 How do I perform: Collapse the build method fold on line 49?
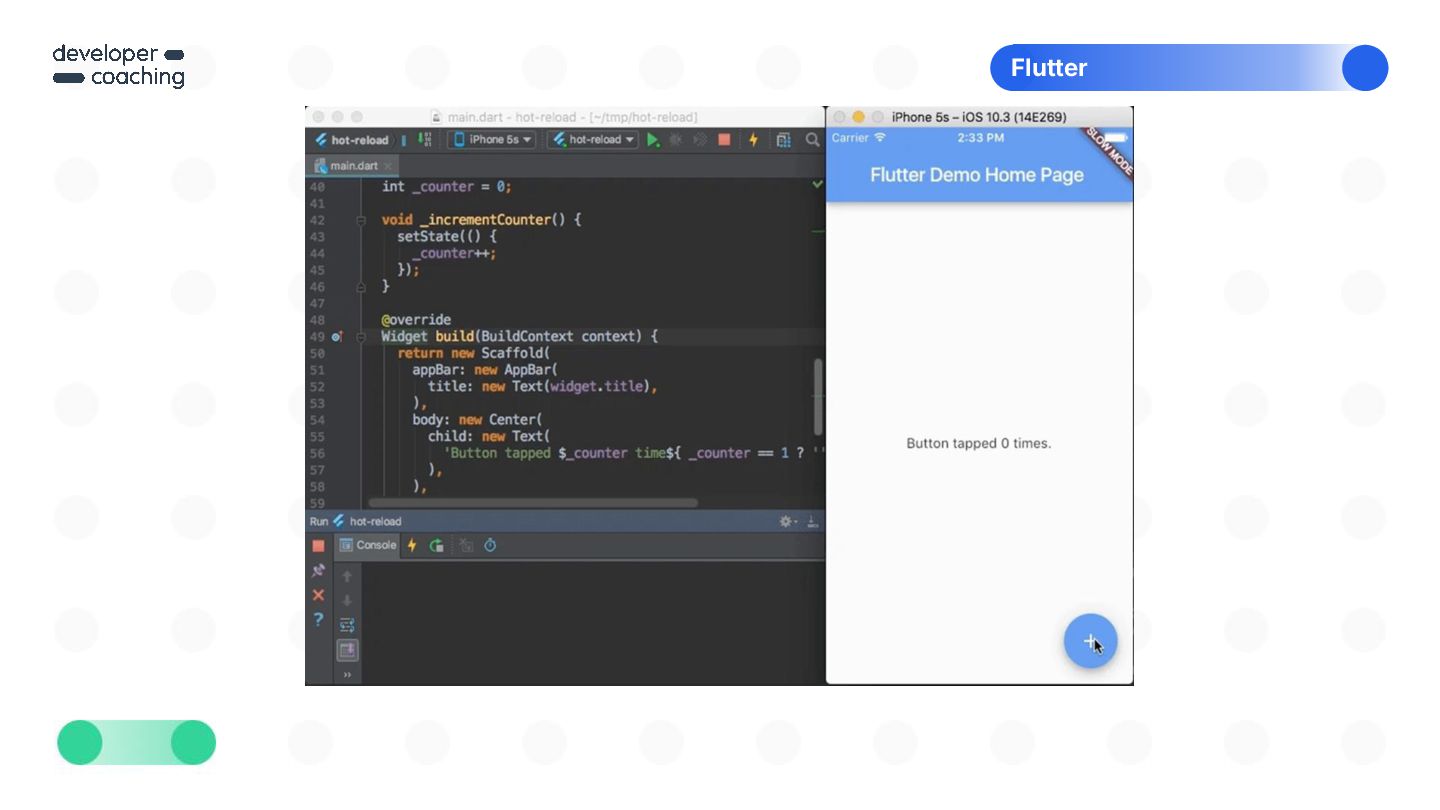click(x=361, y=337)
